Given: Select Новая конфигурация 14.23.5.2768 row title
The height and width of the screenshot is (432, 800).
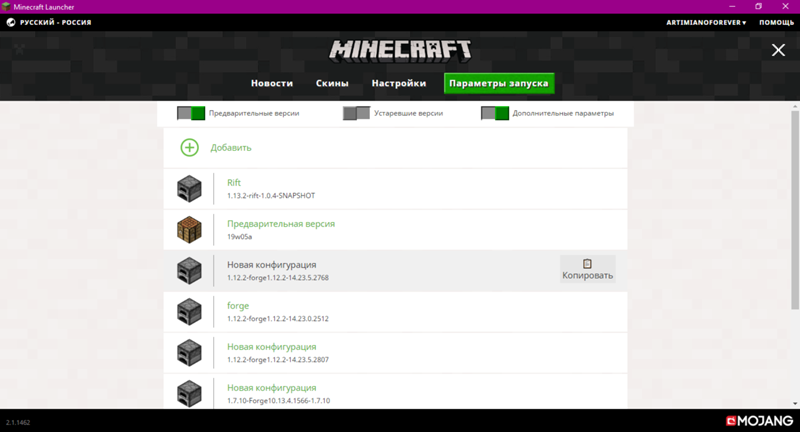Looking at the screenshot, I should click(271, 265).
